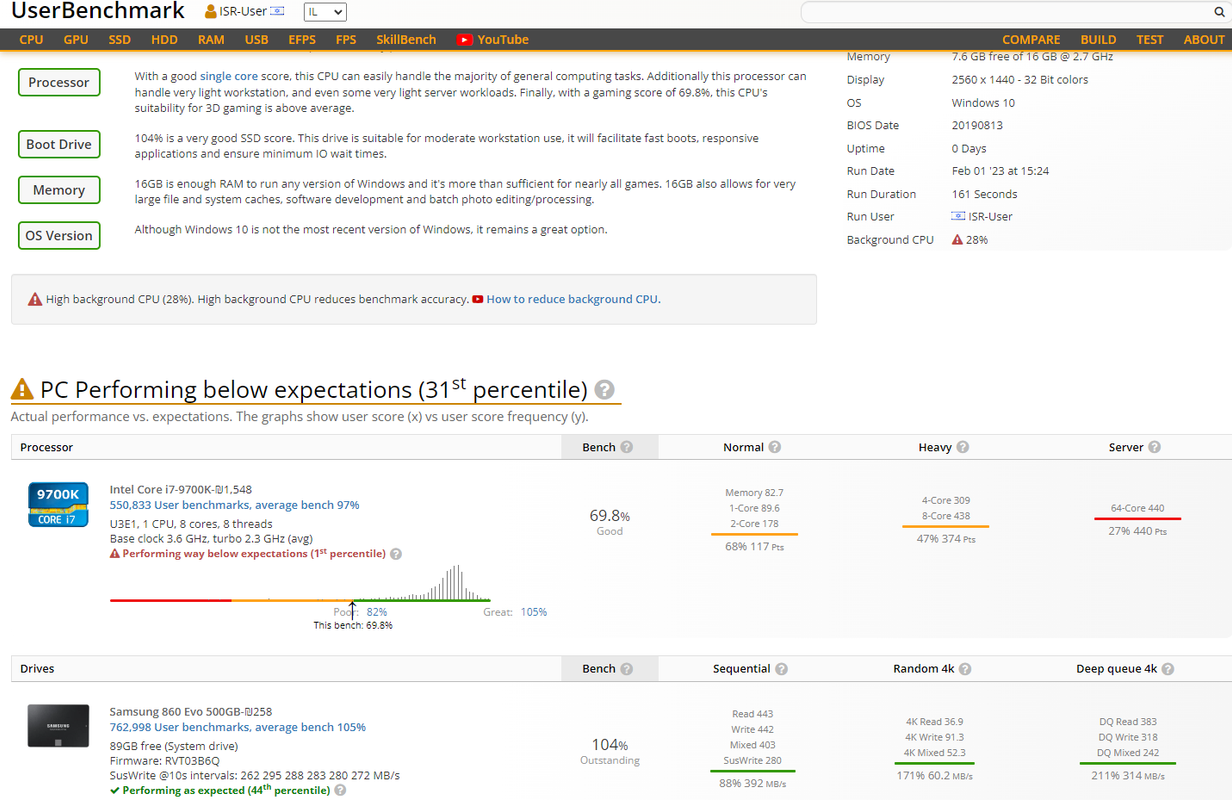Open 'How to reduce background CPU' link
The image size is (1232, 800).
coord(572,299)
